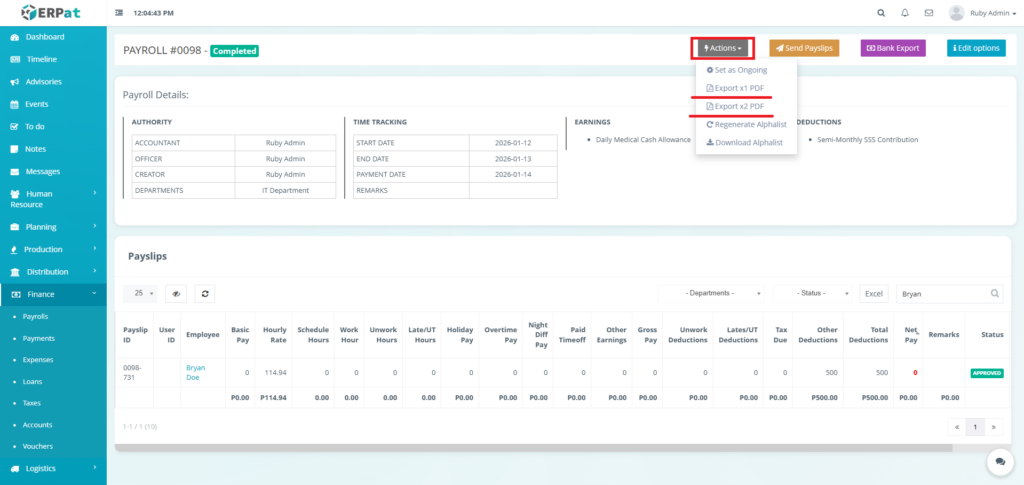Choose Export x1 PDF from Actions menu
This screenshot has height=485, width=1024.
click(x=735, y=88)
